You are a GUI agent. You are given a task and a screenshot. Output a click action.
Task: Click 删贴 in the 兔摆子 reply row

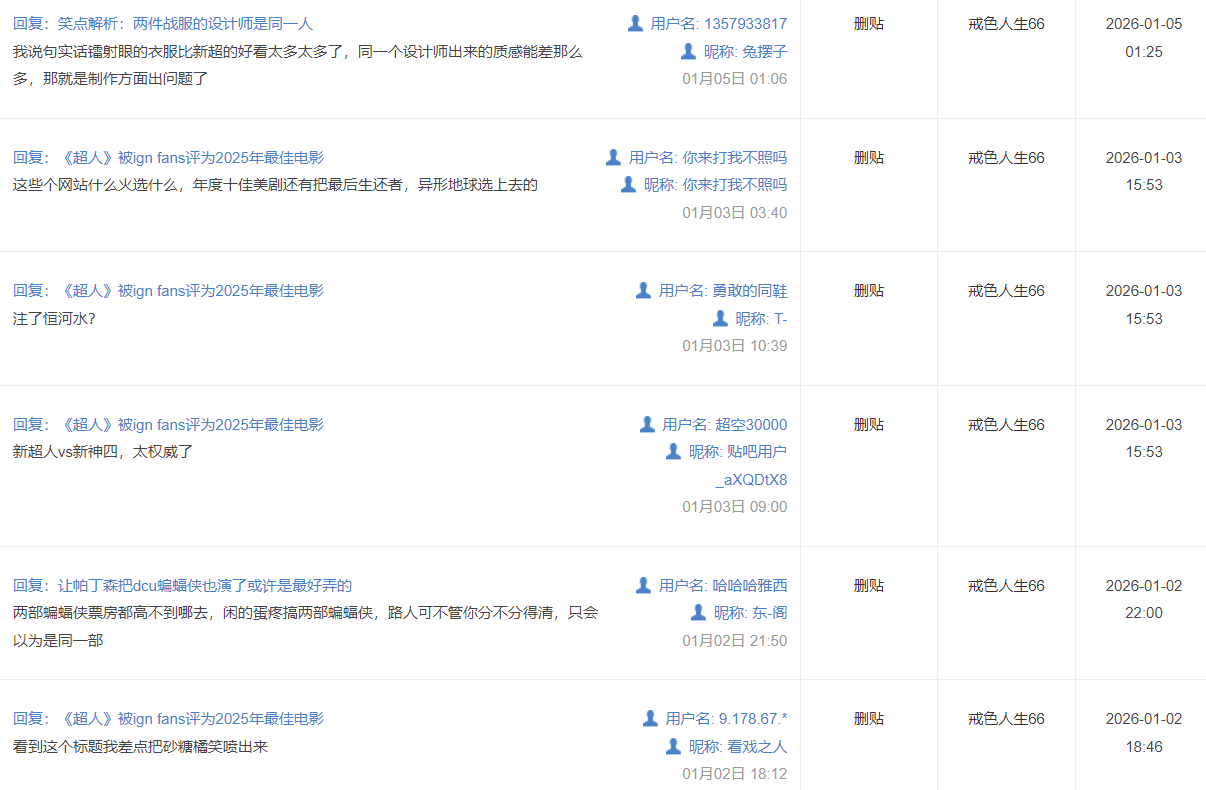(868, 23)
